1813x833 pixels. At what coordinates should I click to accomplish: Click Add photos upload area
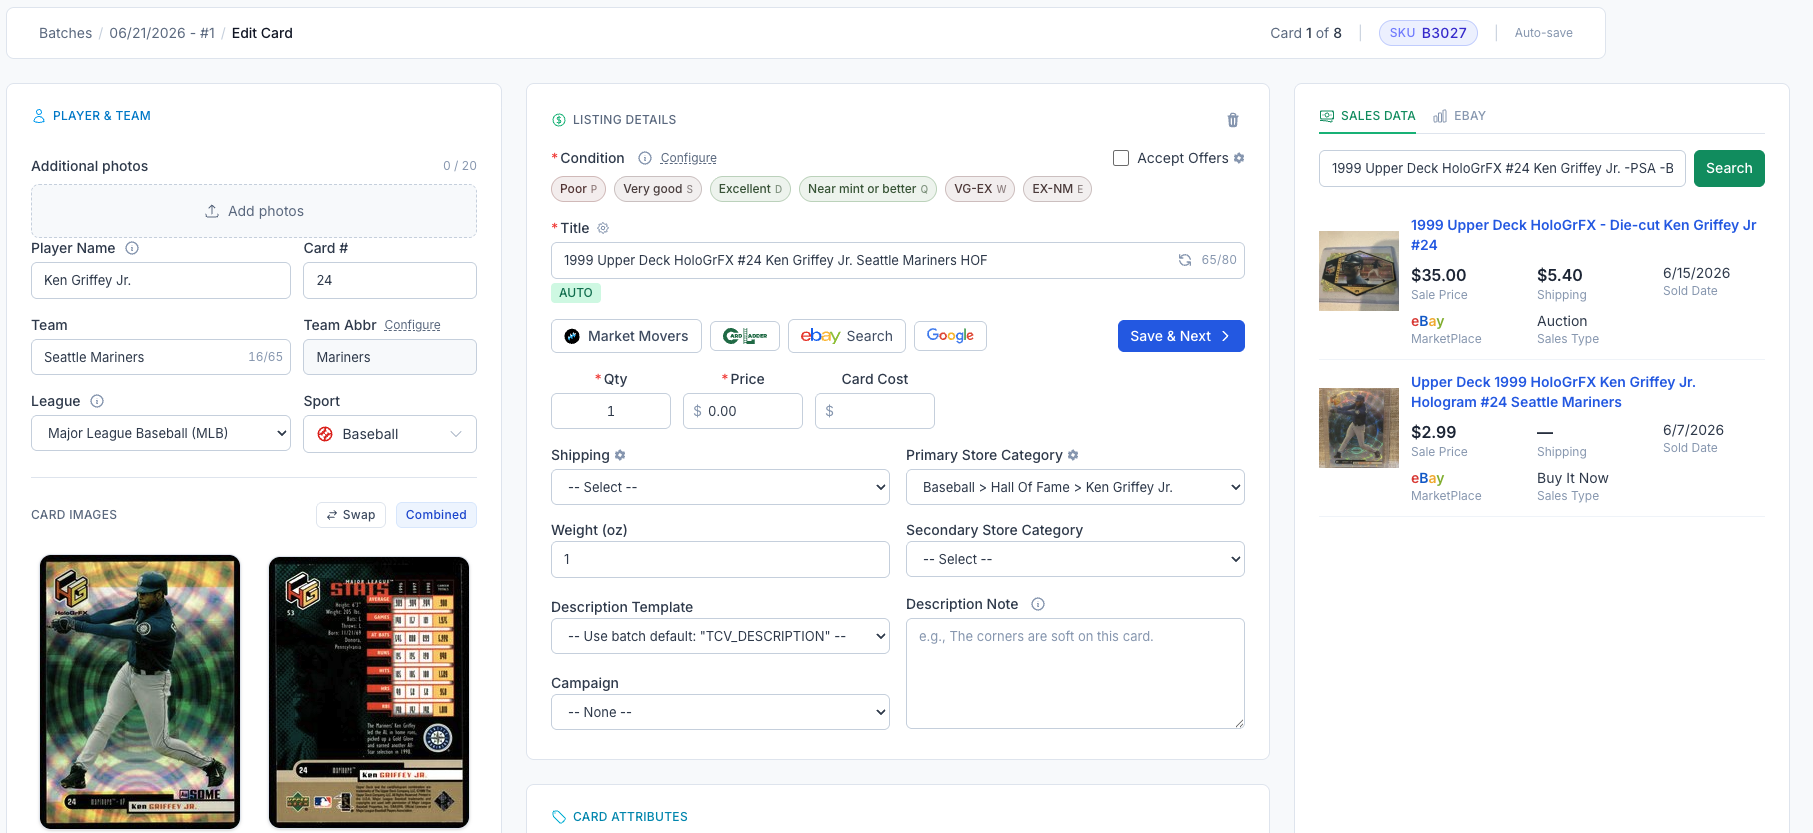pos(254,211)
